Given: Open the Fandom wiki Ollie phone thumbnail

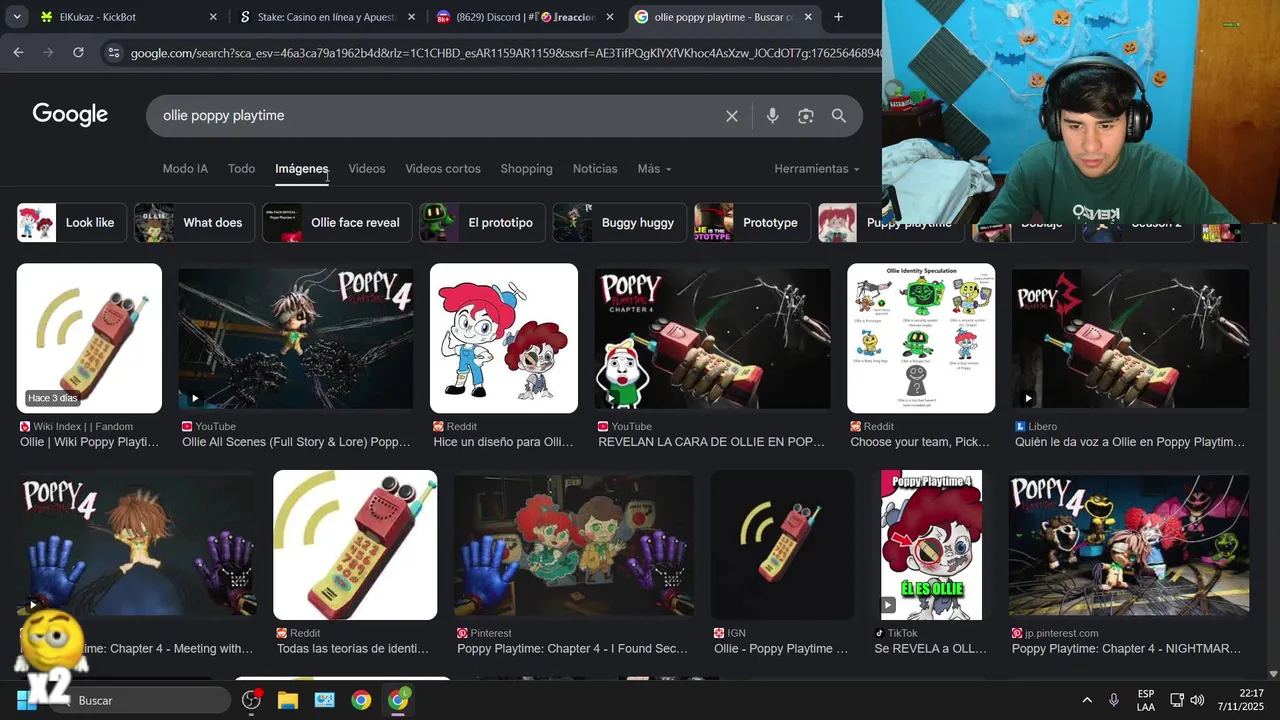Looking at the screenshot, I should tap(89, 338).
